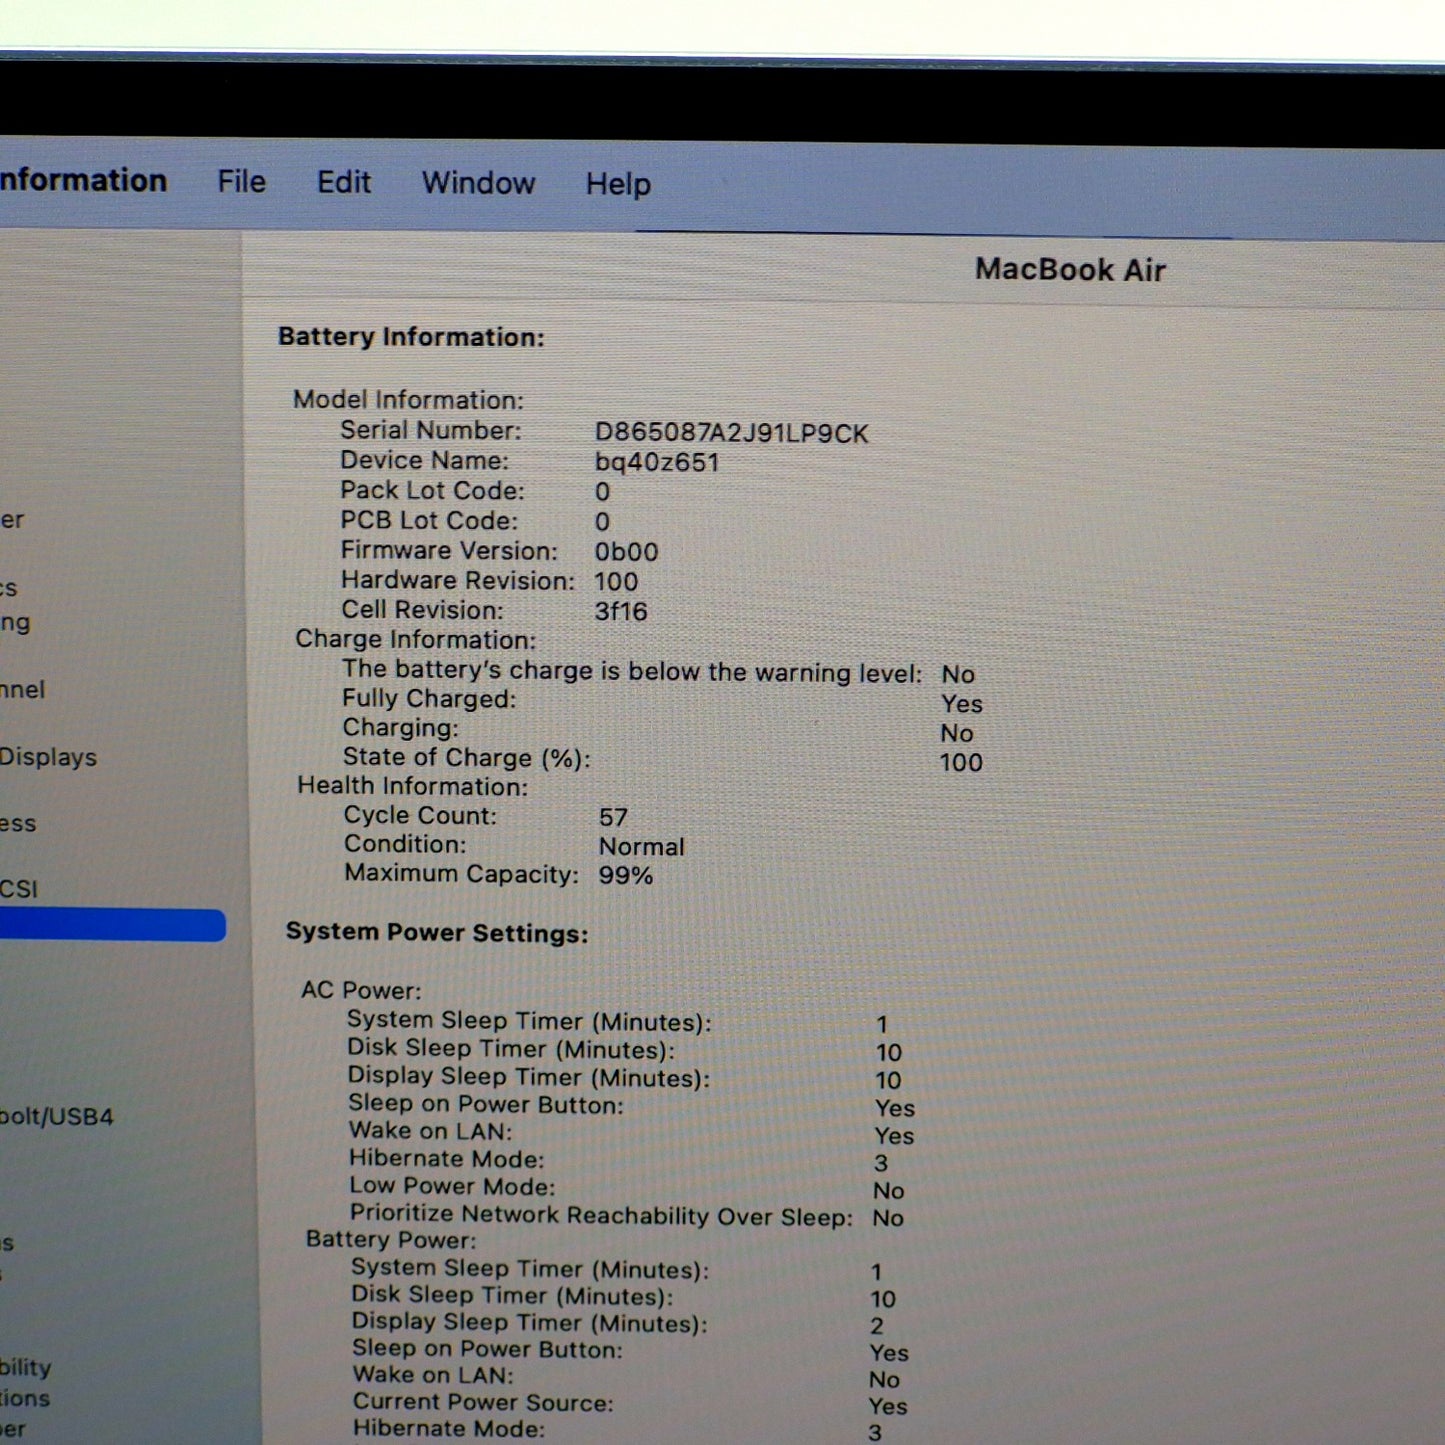Click the "State of Charge (%):" label
The height and width of the screenshot is (1445, 1445).
pyautogui.click(x=466, y=758)
